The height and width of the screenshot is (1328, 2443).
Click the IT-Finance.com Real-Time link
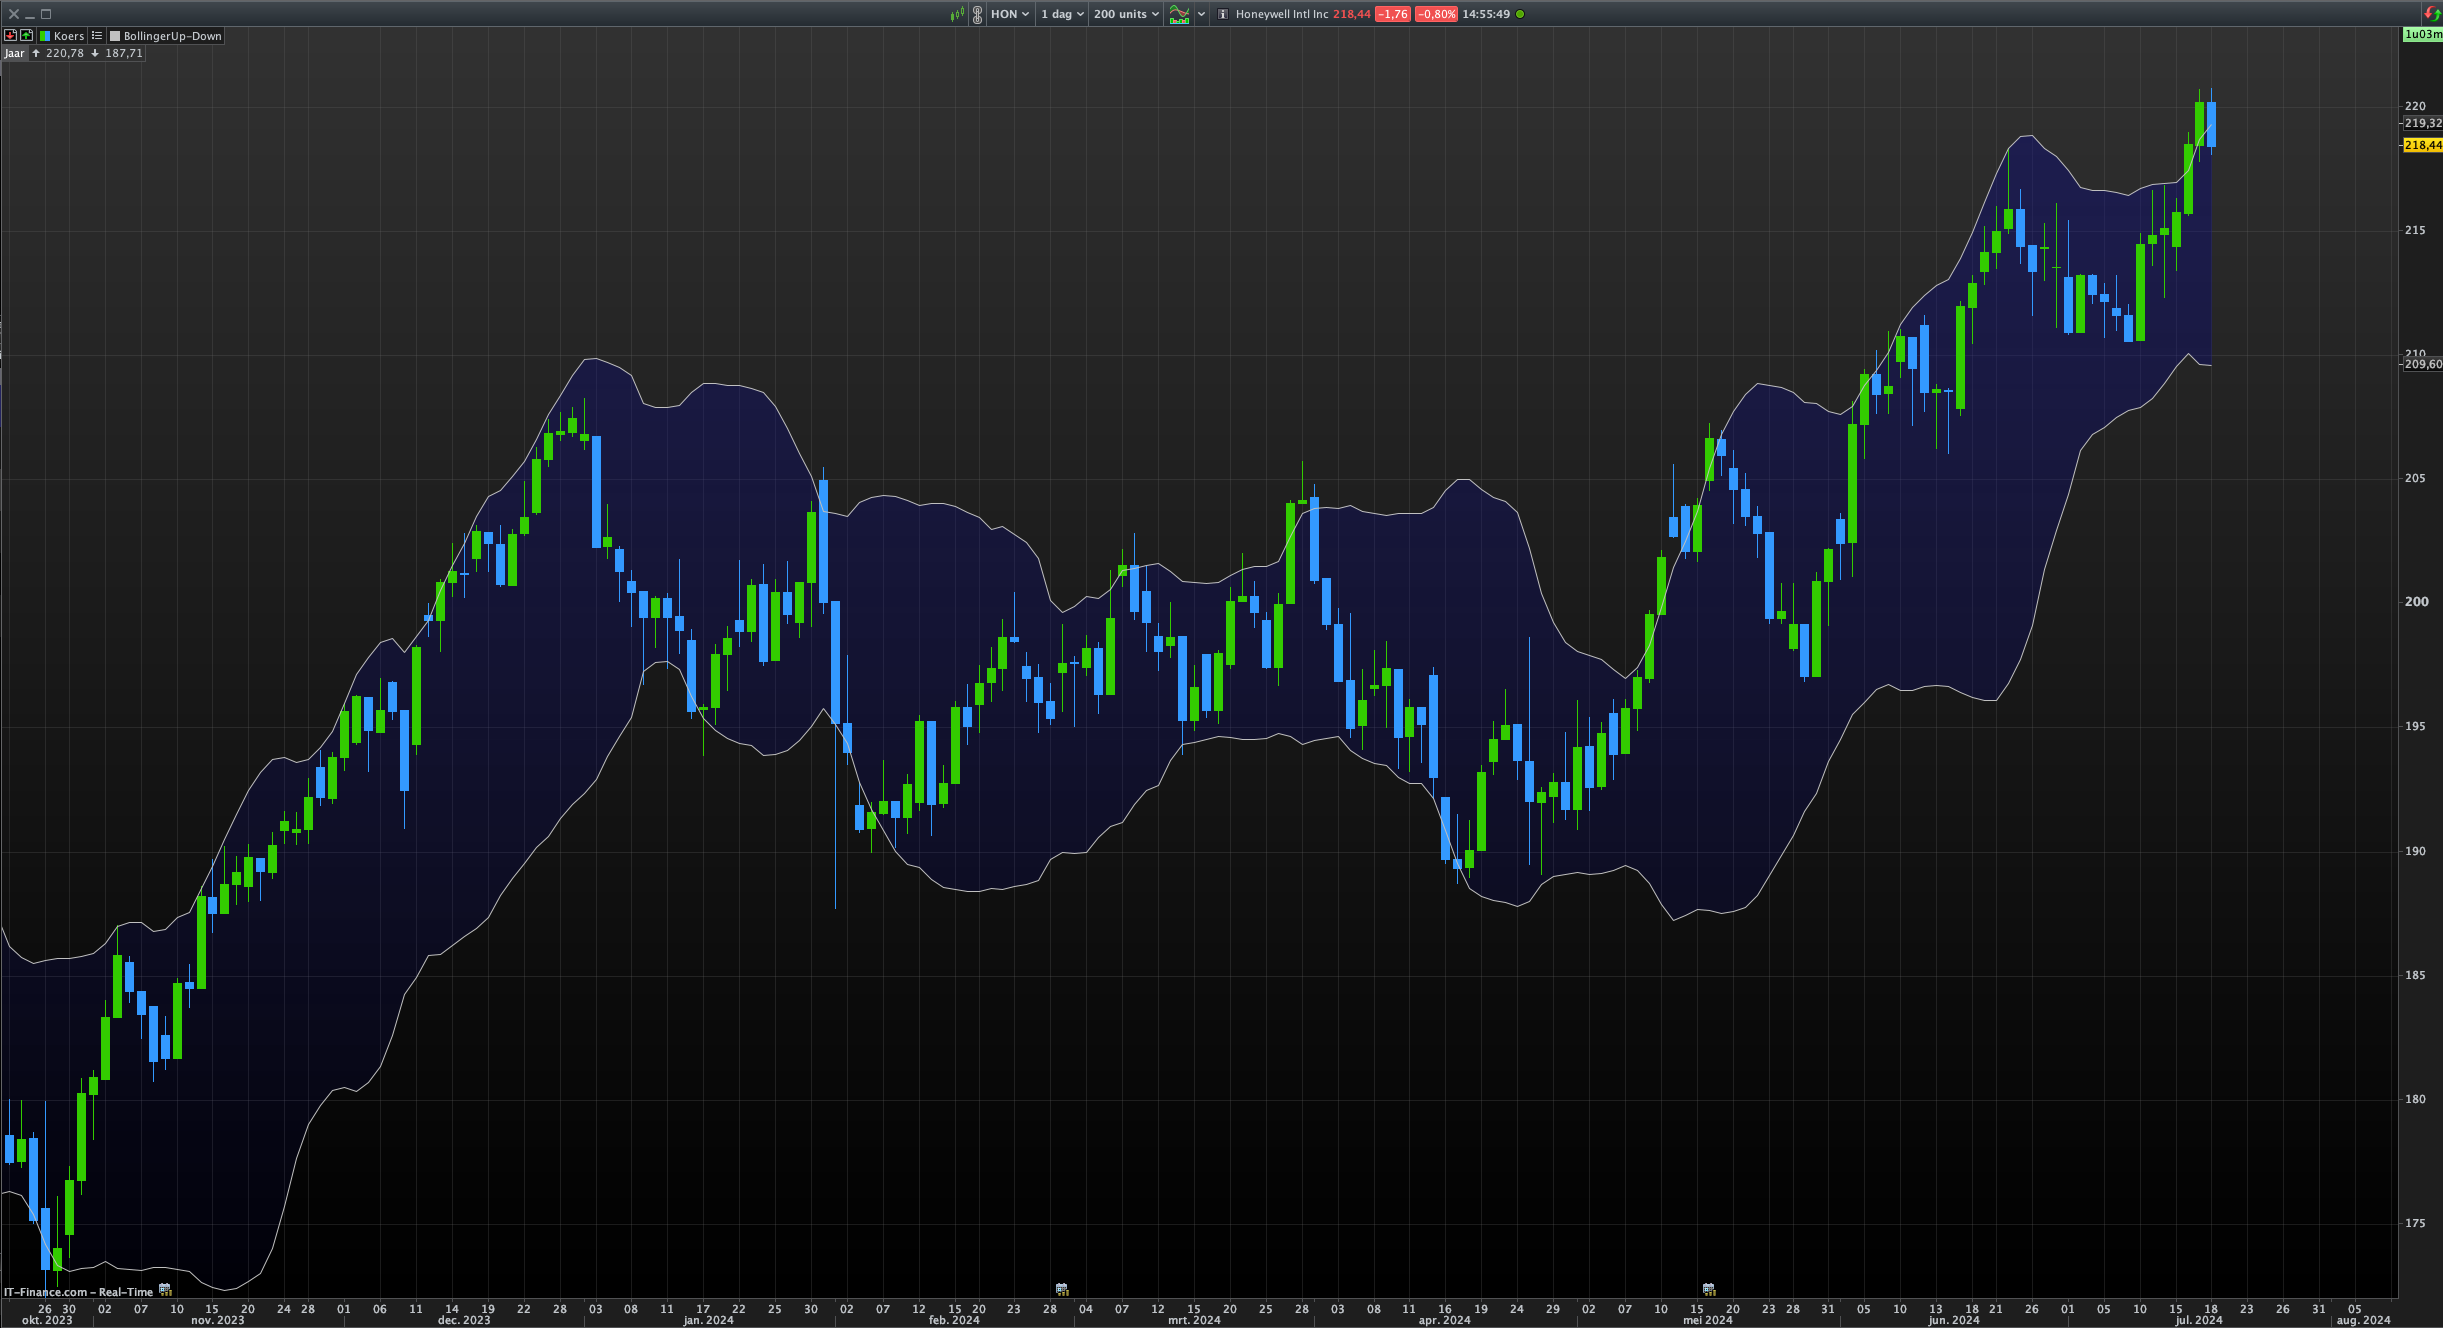click(x=78, y=1292)
